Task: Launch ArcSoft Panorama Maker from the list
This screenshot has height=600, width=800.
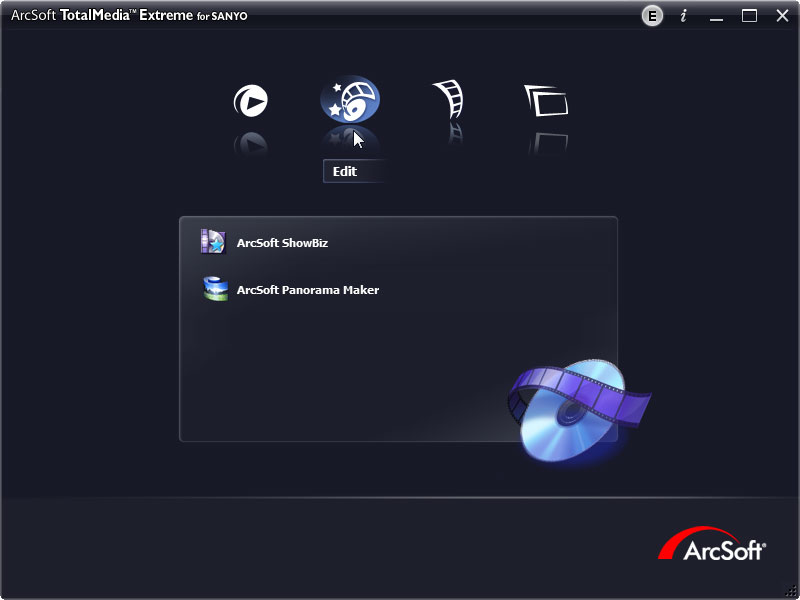Action: tap(308, 290)
